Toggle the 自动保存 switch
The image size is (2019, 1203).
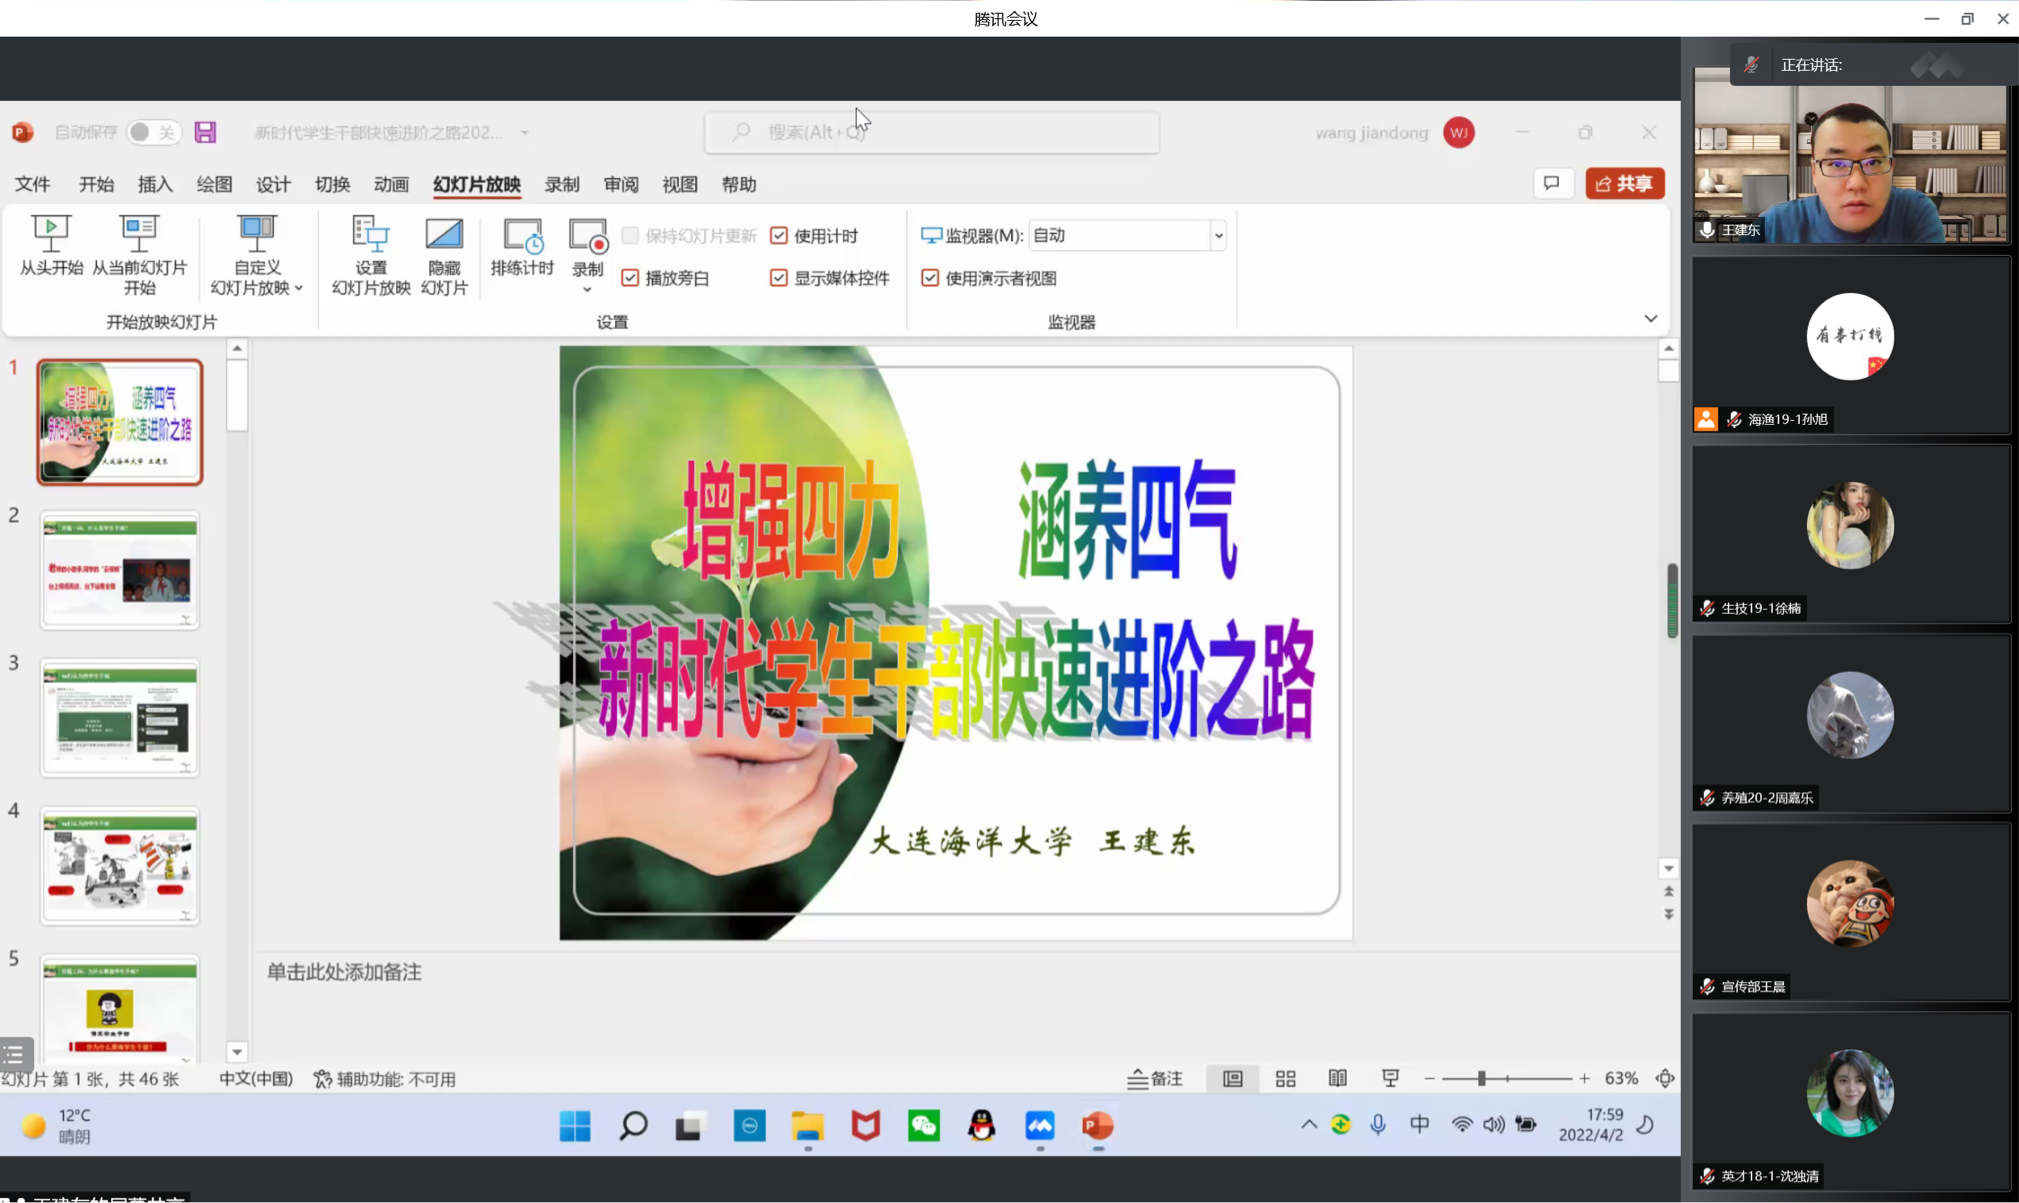[154, 132]
